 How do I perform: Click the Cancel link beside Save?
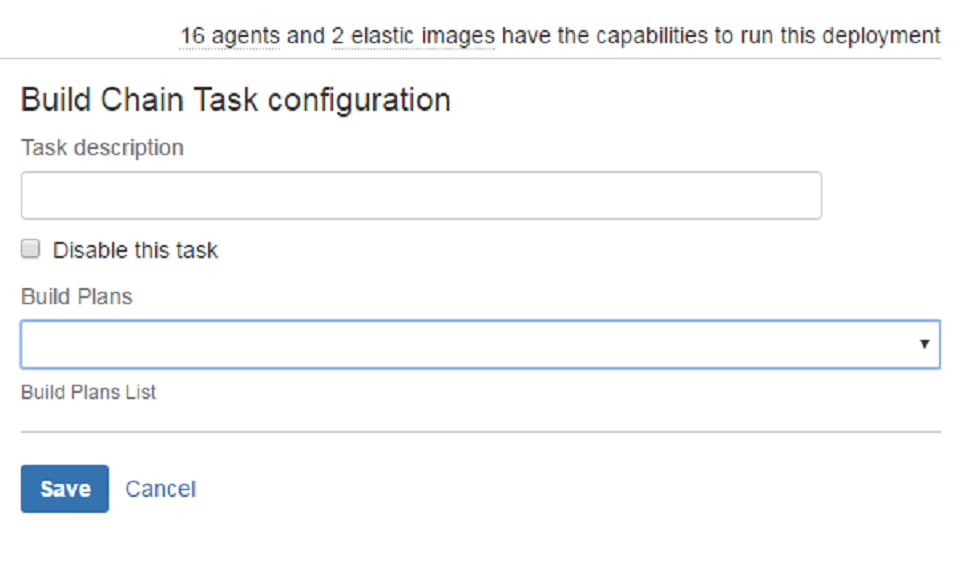tap(160, 489)
